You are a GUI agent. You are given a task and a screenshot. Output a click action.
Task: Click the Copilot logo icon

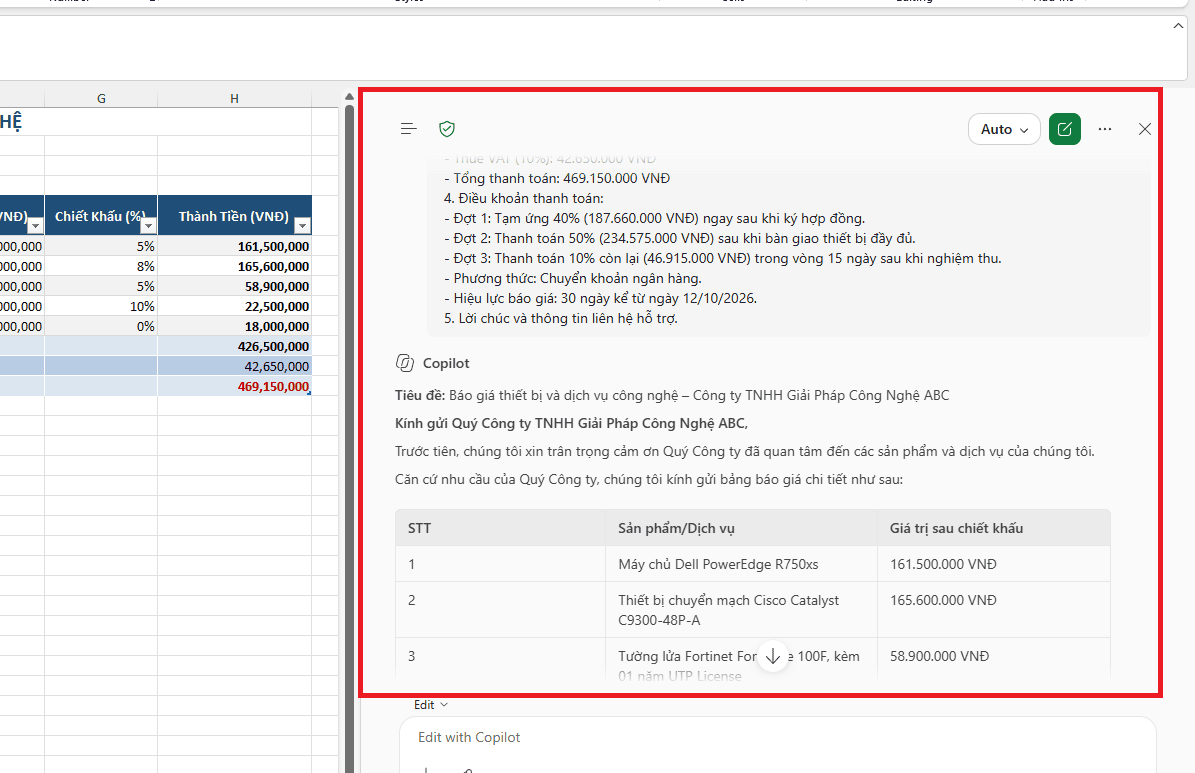pos(405,363)
